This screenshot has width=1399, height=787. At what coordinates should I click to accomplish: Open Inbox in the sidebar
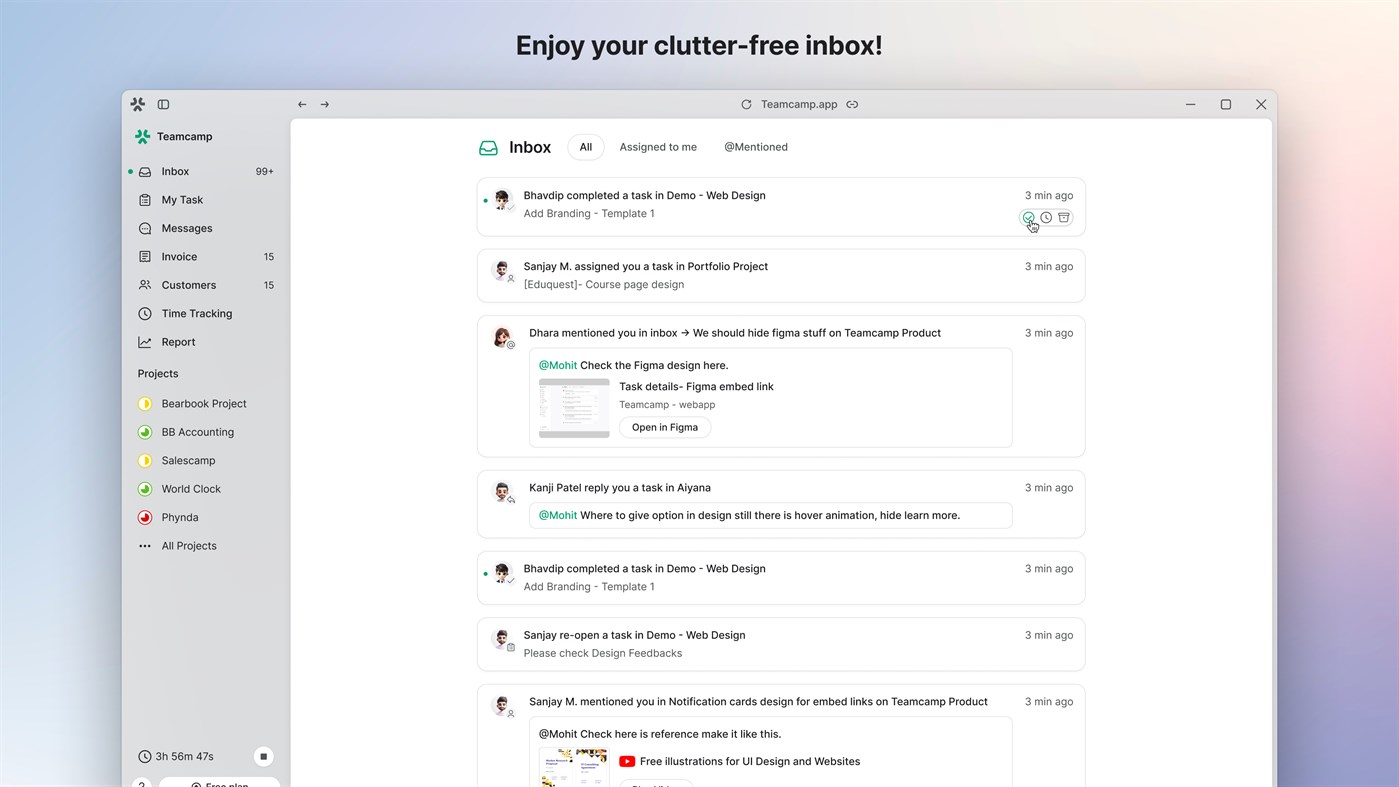pyautogui.click(x=206, y=171)
